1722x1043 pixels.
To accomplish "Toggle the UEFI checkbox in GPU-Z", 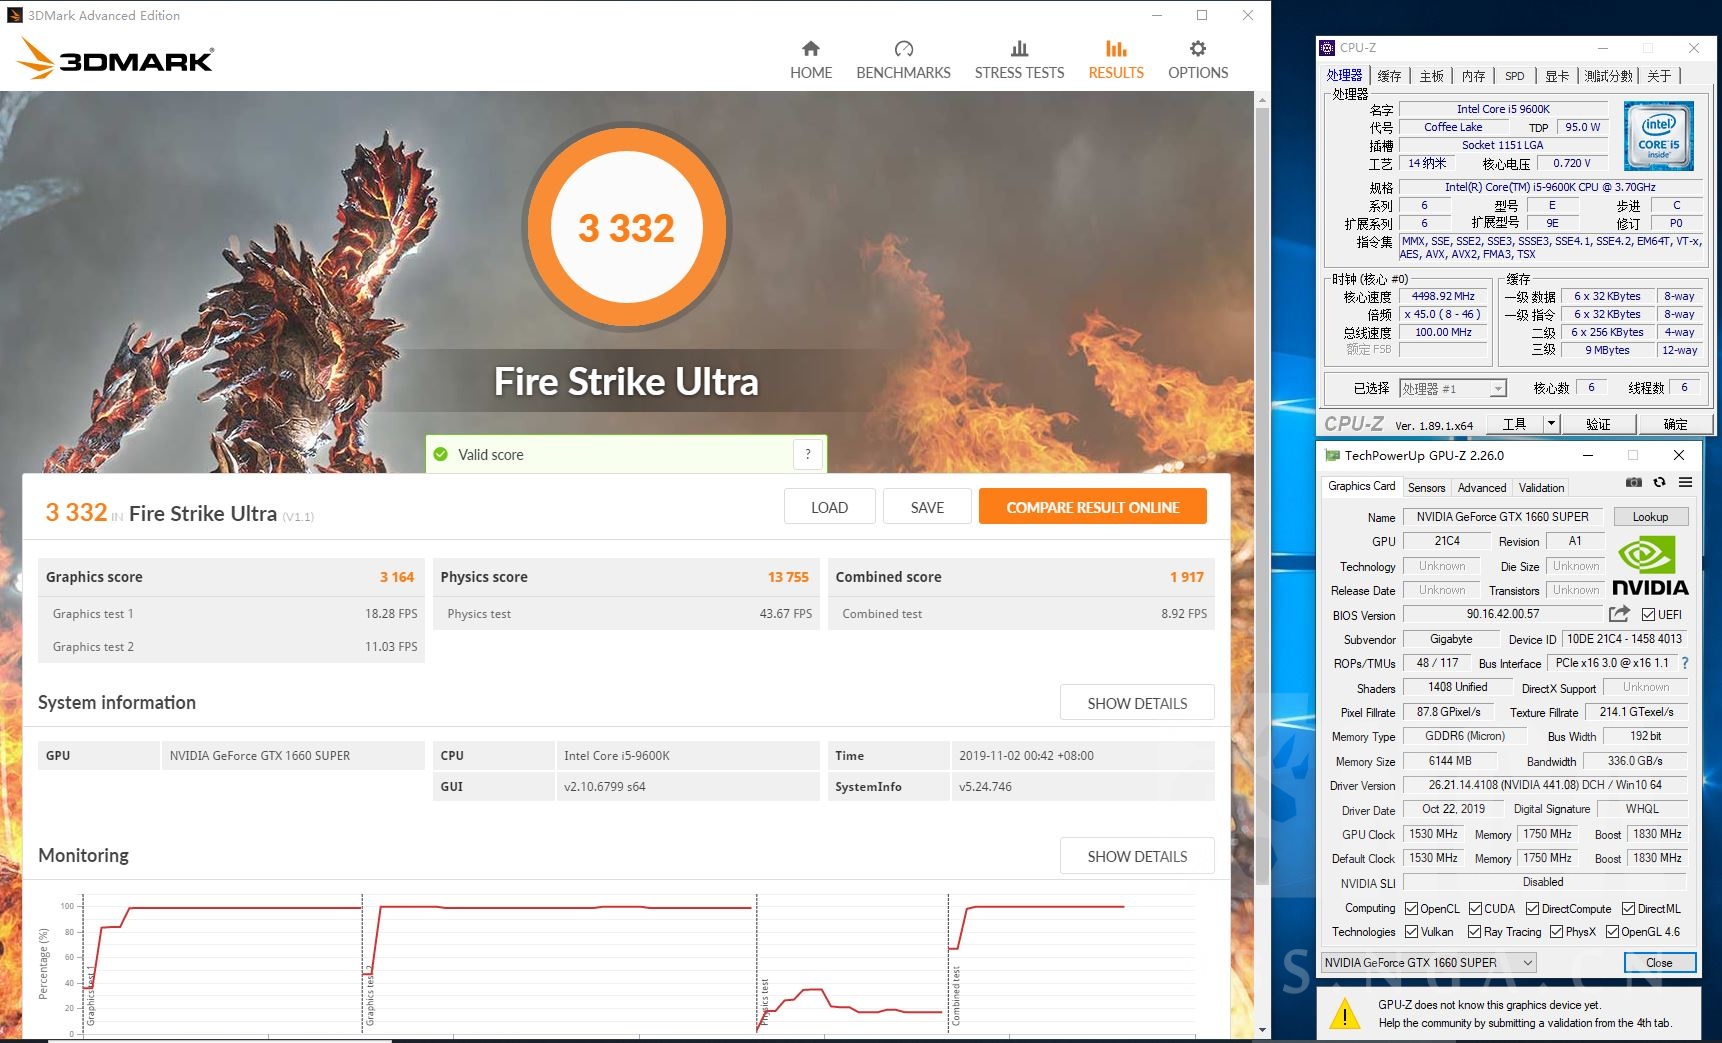I will pyautogui.click(x=1648, y=614).
